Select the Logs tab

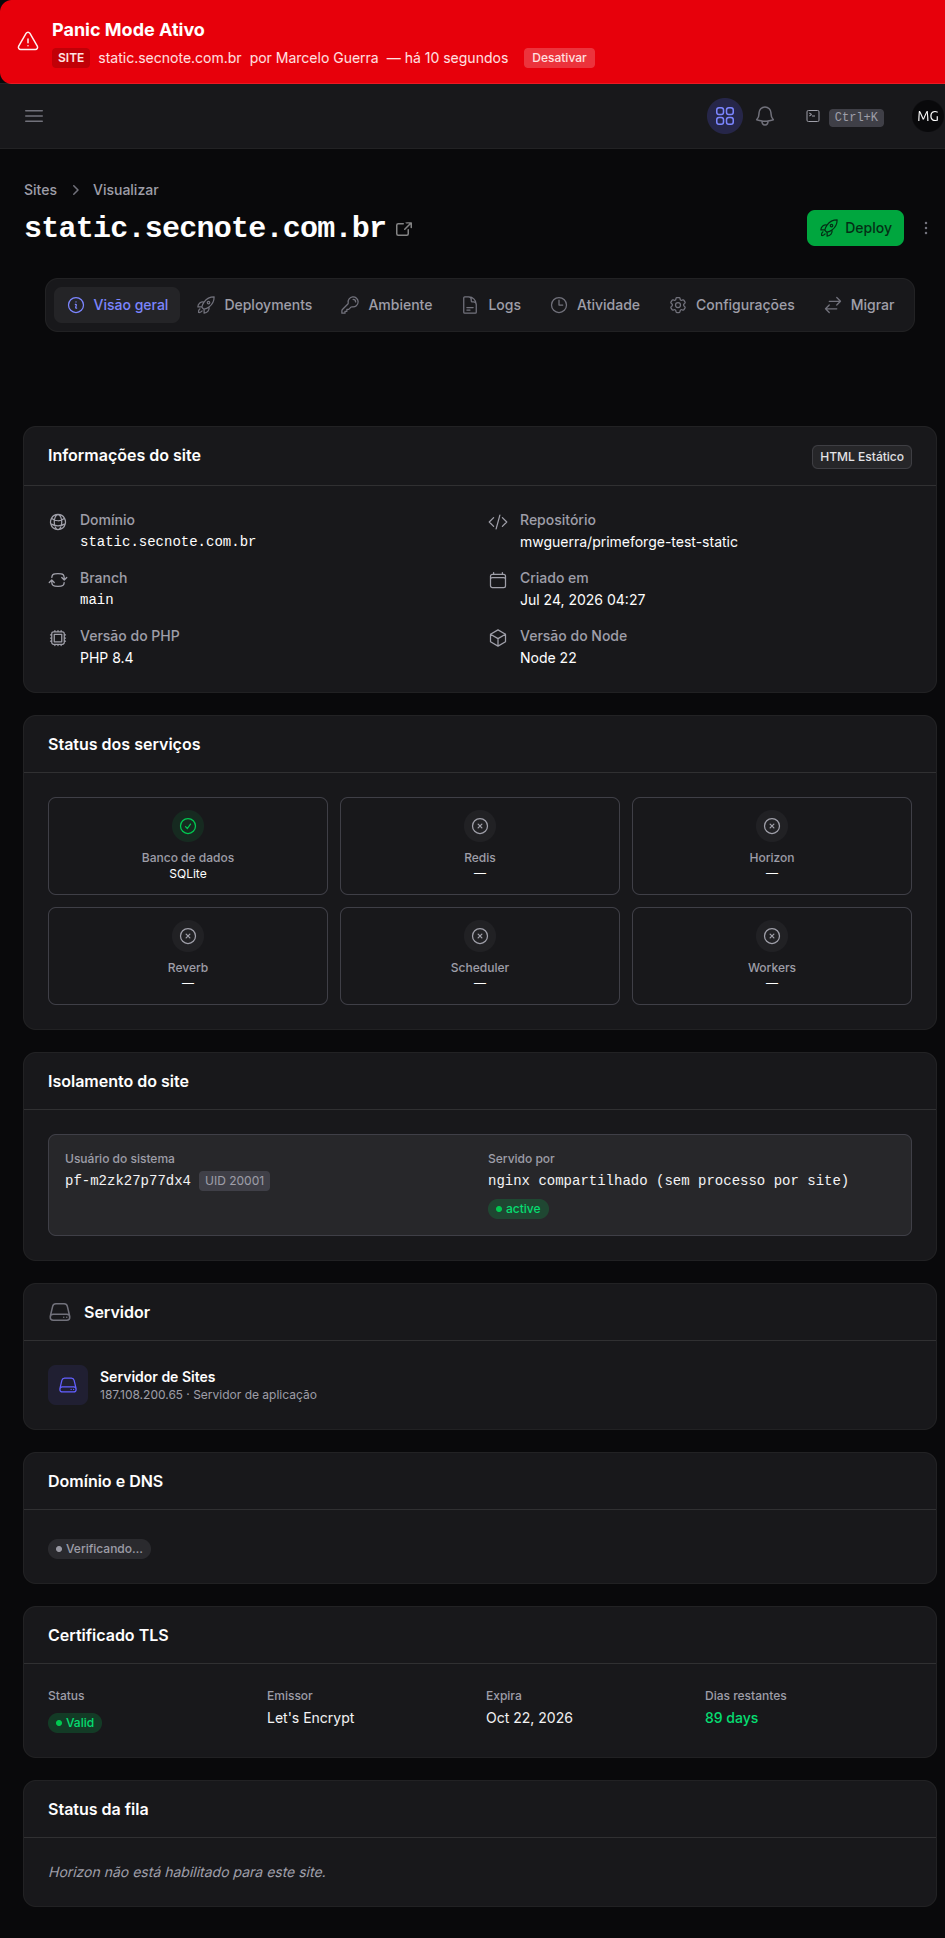(x=492, y=305)
